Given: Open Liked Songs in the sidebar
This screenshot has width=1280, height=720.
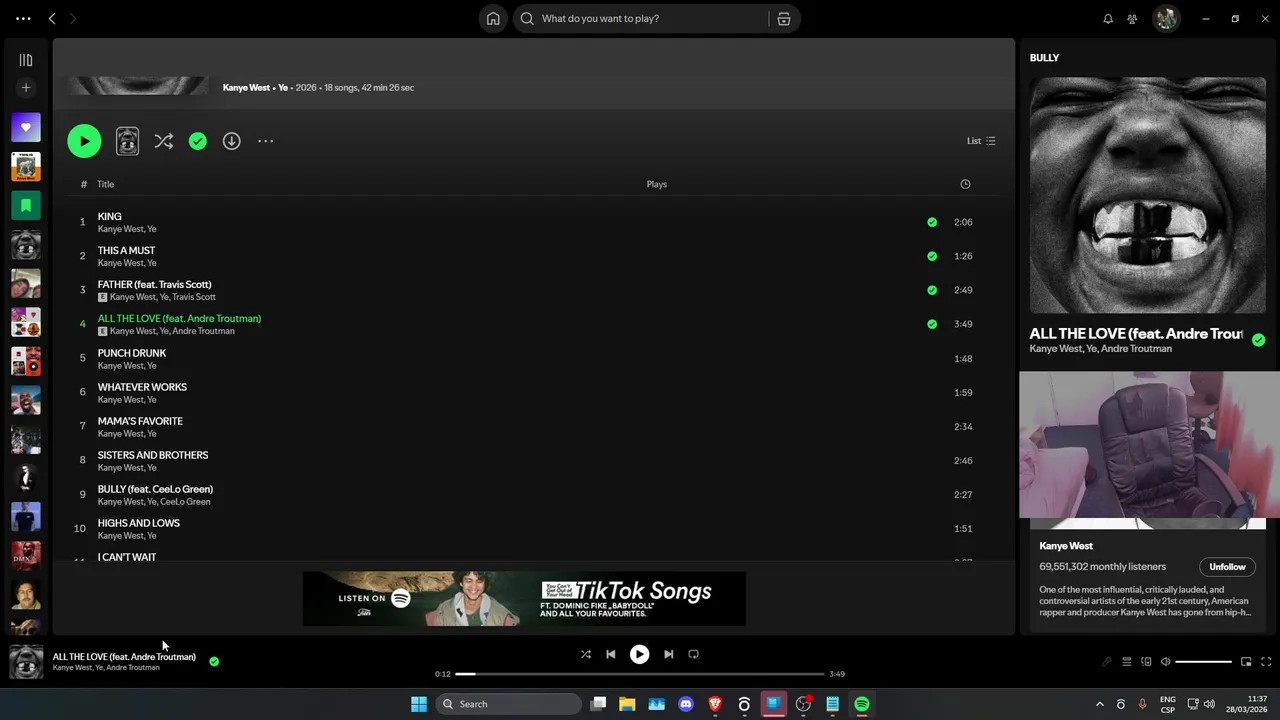Looking at the screenshot, I should 26,127.
